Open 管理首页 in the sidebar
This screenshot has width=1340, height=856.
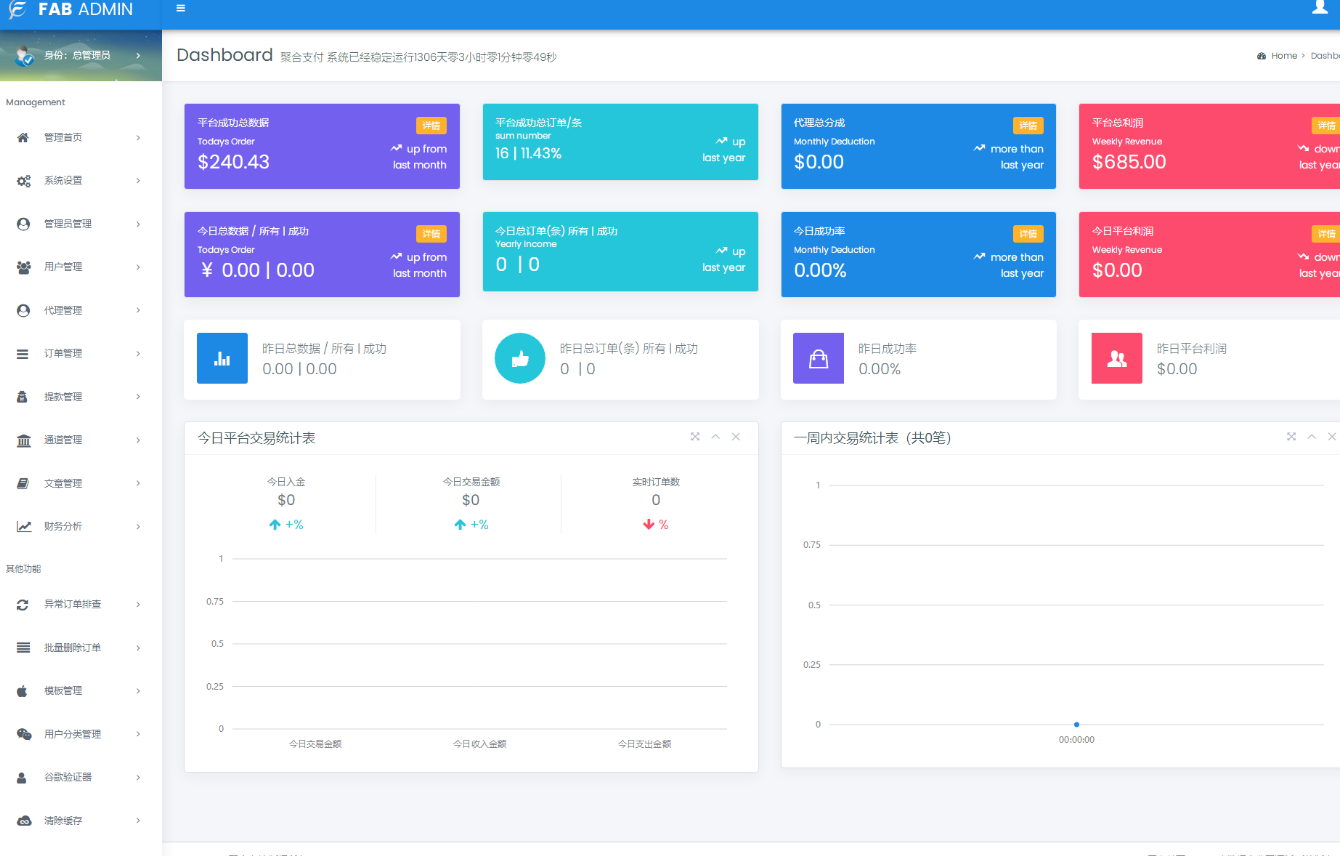tap(63, 138)
